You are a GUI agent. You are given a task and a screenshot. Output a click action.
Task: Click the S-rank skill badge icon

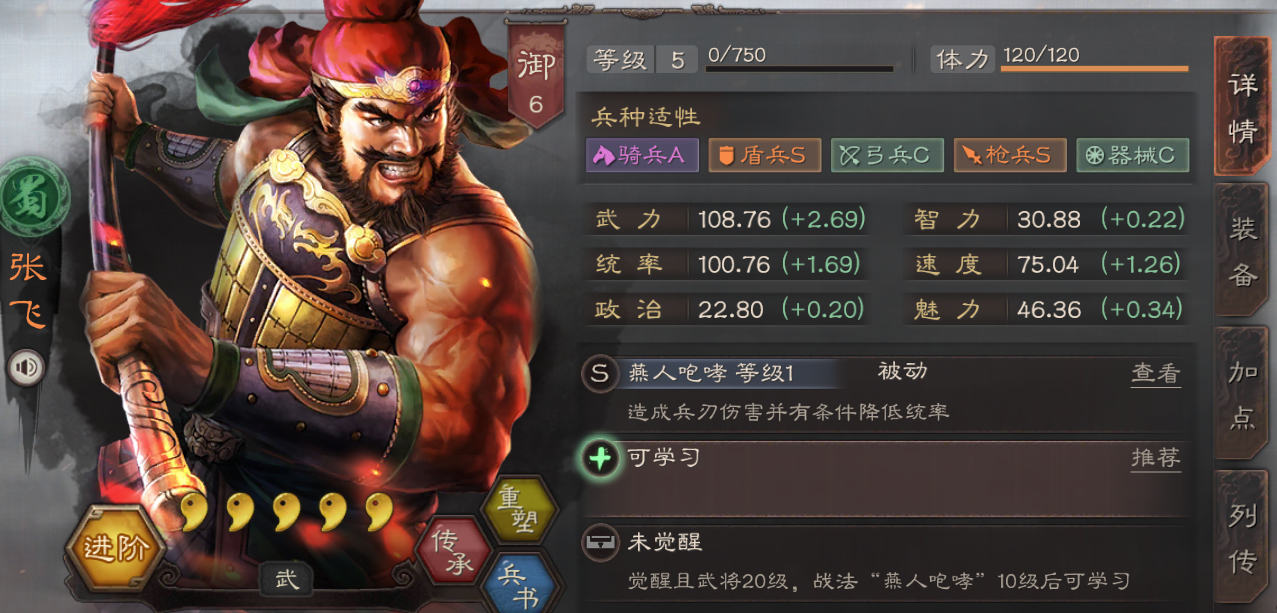[600, 374]
